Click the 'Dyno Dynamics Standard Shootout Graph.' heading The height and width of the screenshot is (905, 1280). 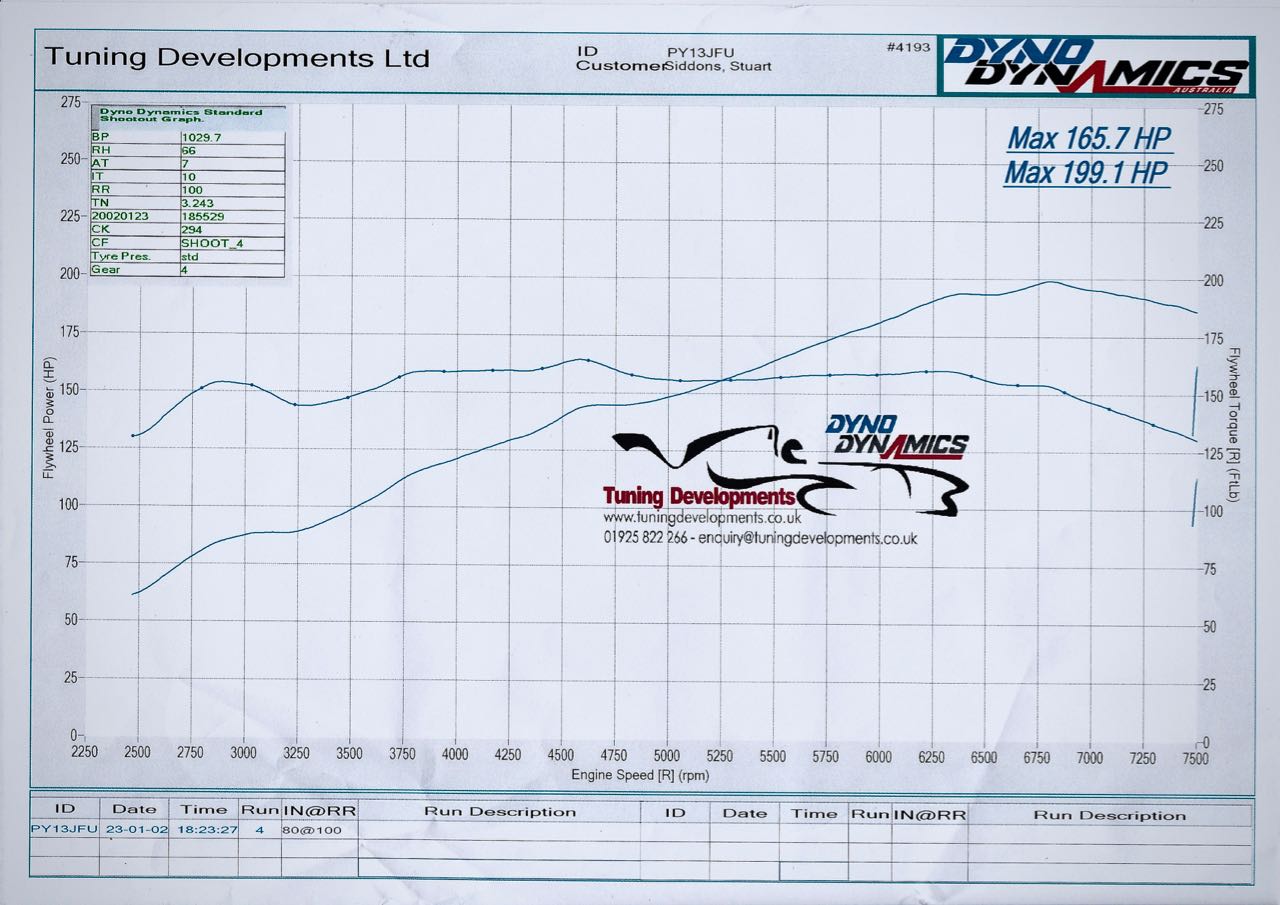(180, 115)
